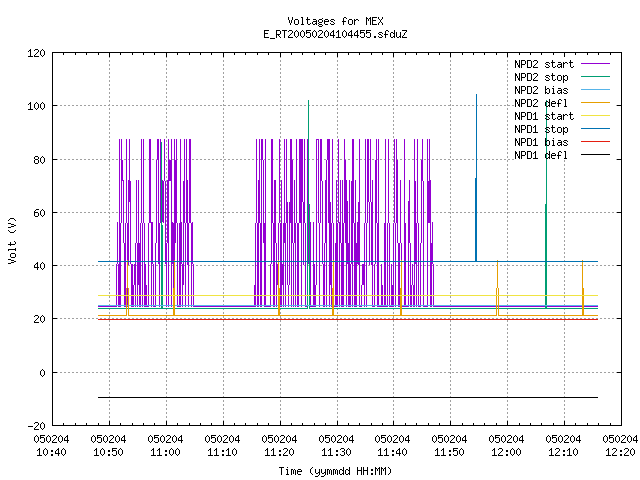The image size is (640, 480).
Task: Click the orange NPD2 defl legend line sample
Action: [x=595, y=102]
